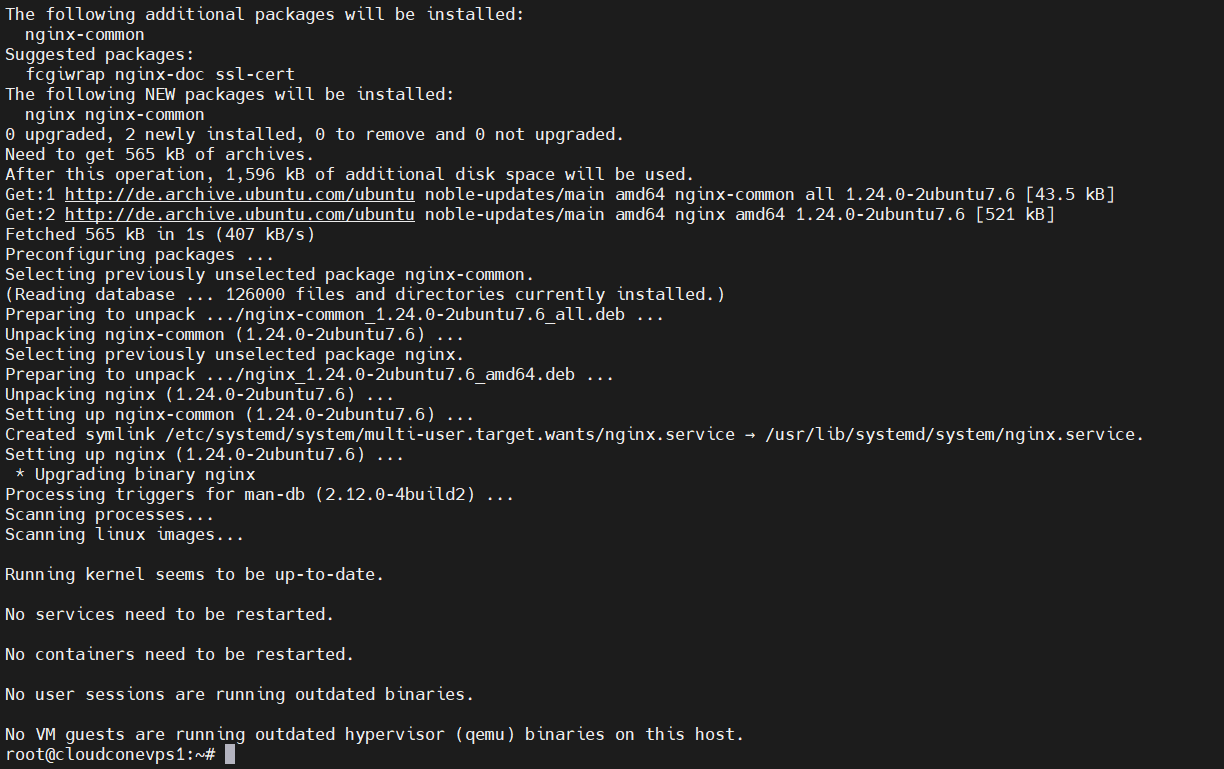The image size is (1224, 769).
Task: Click the "Fetched 565 kB in 1s" line
Action: point(160,234)
